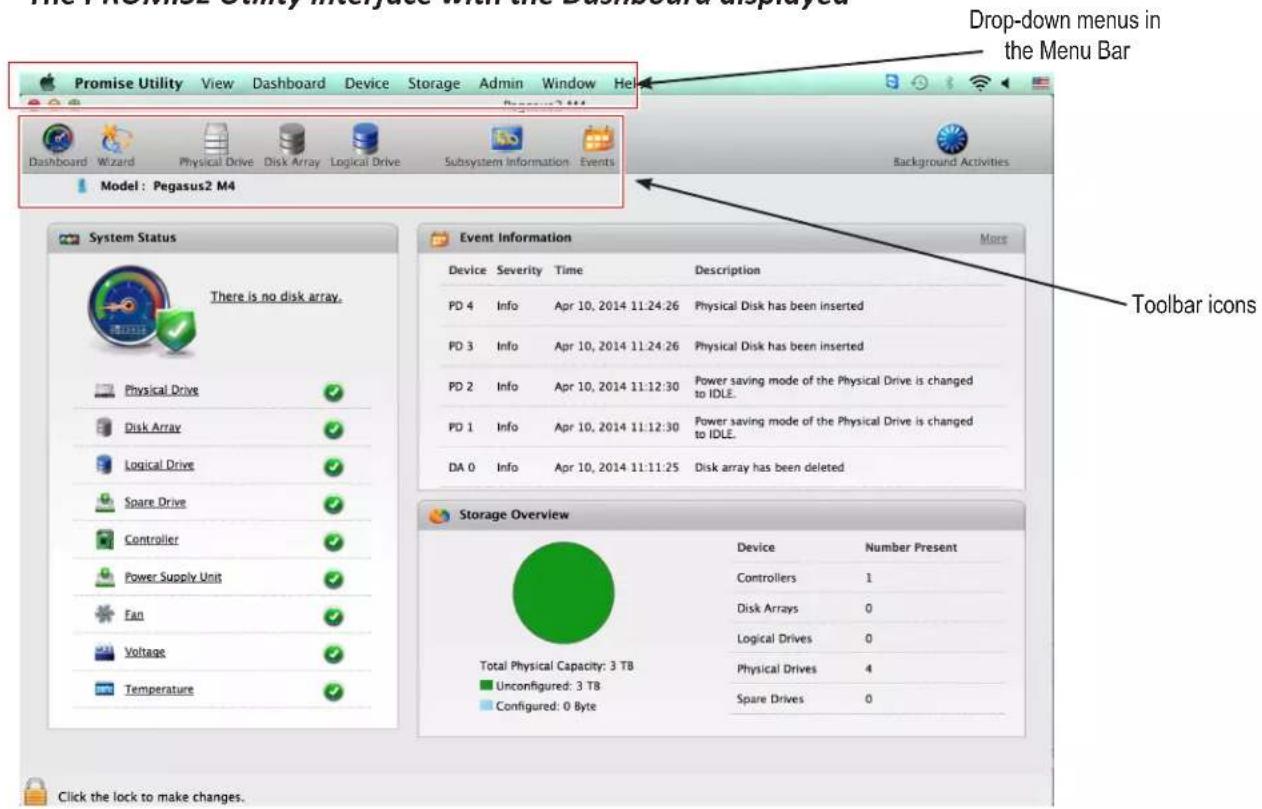Open the Physical Drive status link

coord(161,390)
